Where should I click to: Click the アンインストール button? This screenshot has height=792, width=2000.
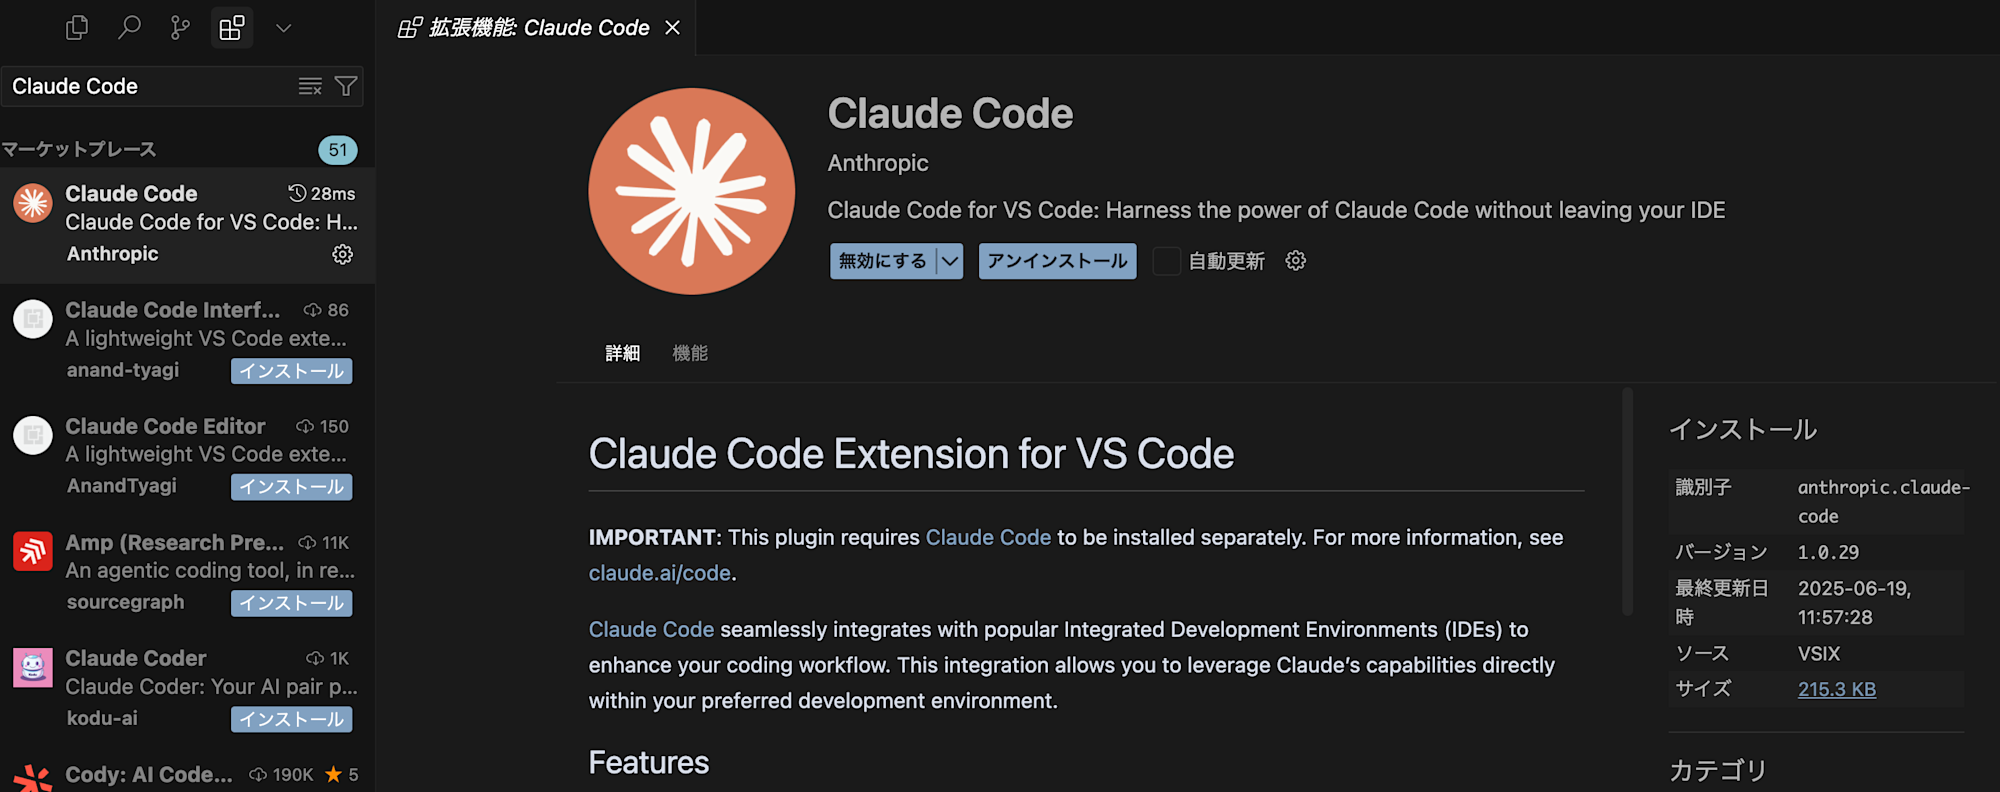[x=1057, y=261]
